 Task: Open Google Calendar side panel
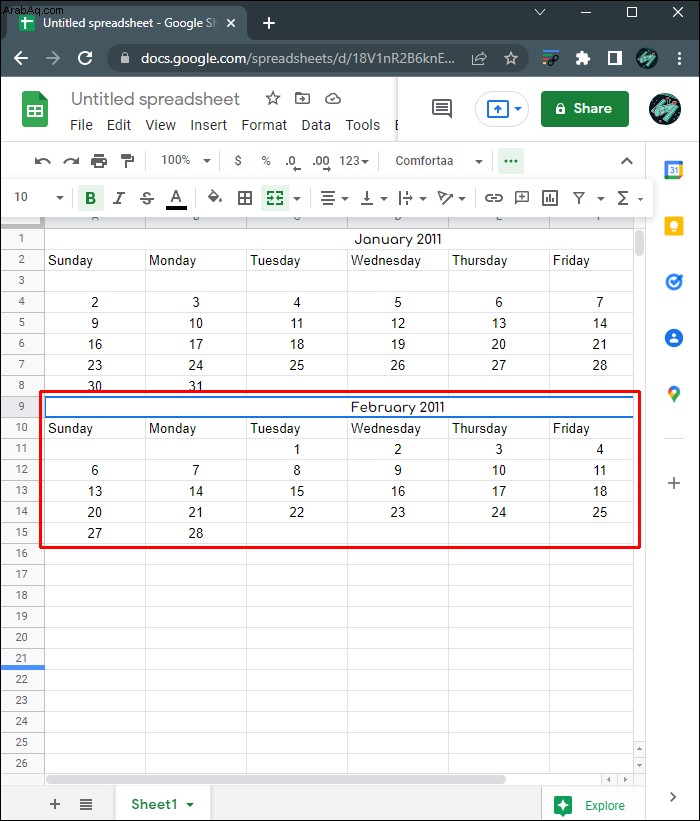point(673,170)
